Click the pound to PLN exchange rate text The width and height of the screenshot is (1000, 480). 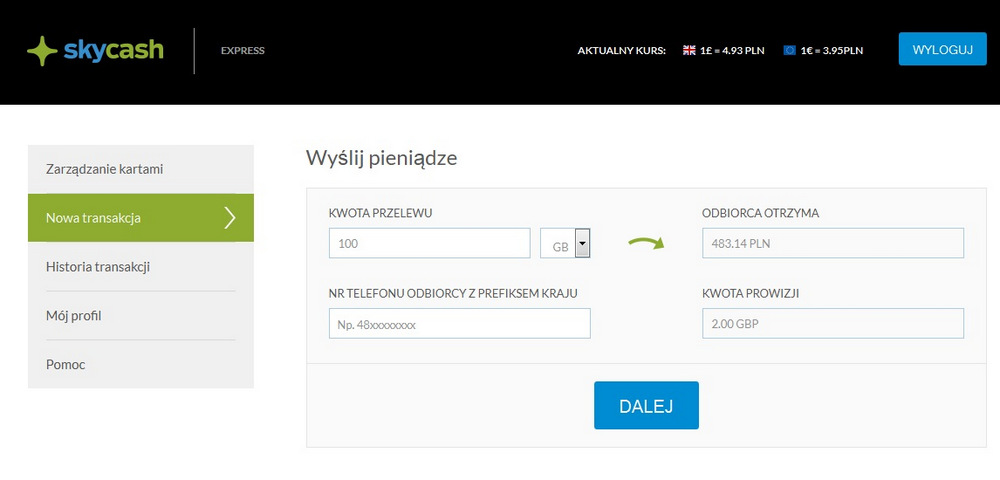732,50
